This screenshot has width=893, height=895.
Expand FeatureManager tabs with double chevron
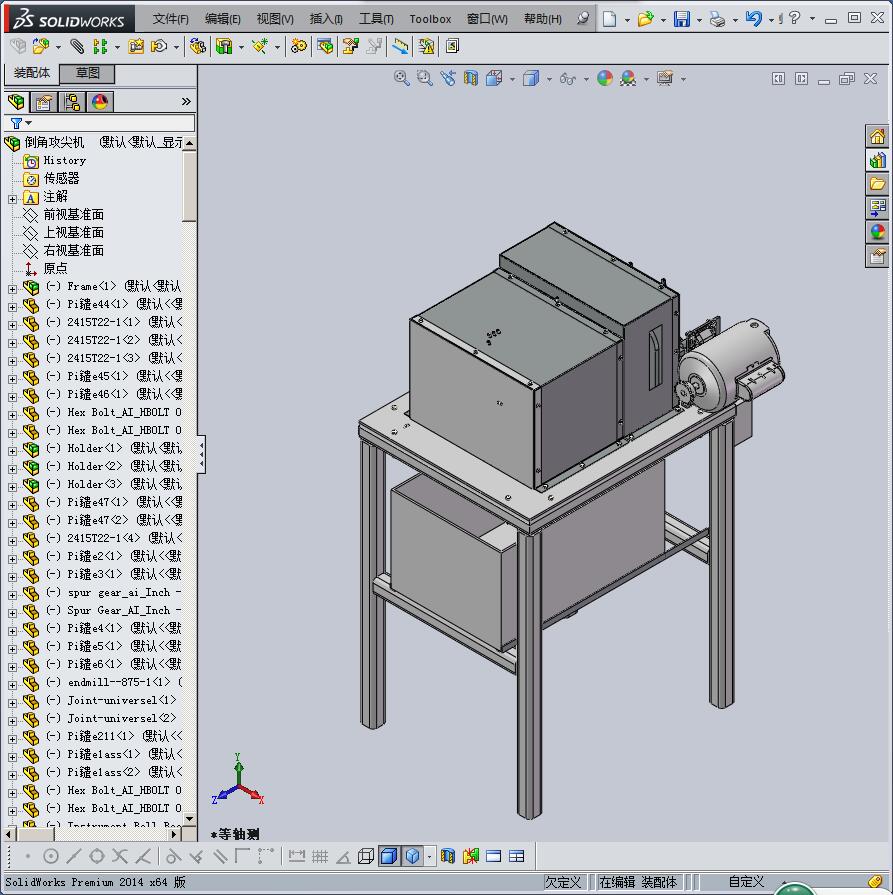click(186, 102)
